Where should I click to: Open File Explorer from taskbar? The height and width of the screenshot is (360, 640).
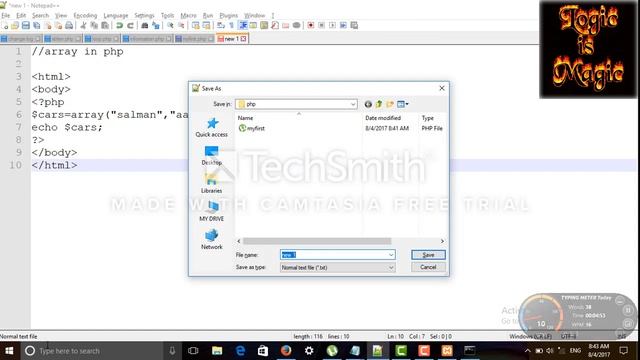click(217, 351)
